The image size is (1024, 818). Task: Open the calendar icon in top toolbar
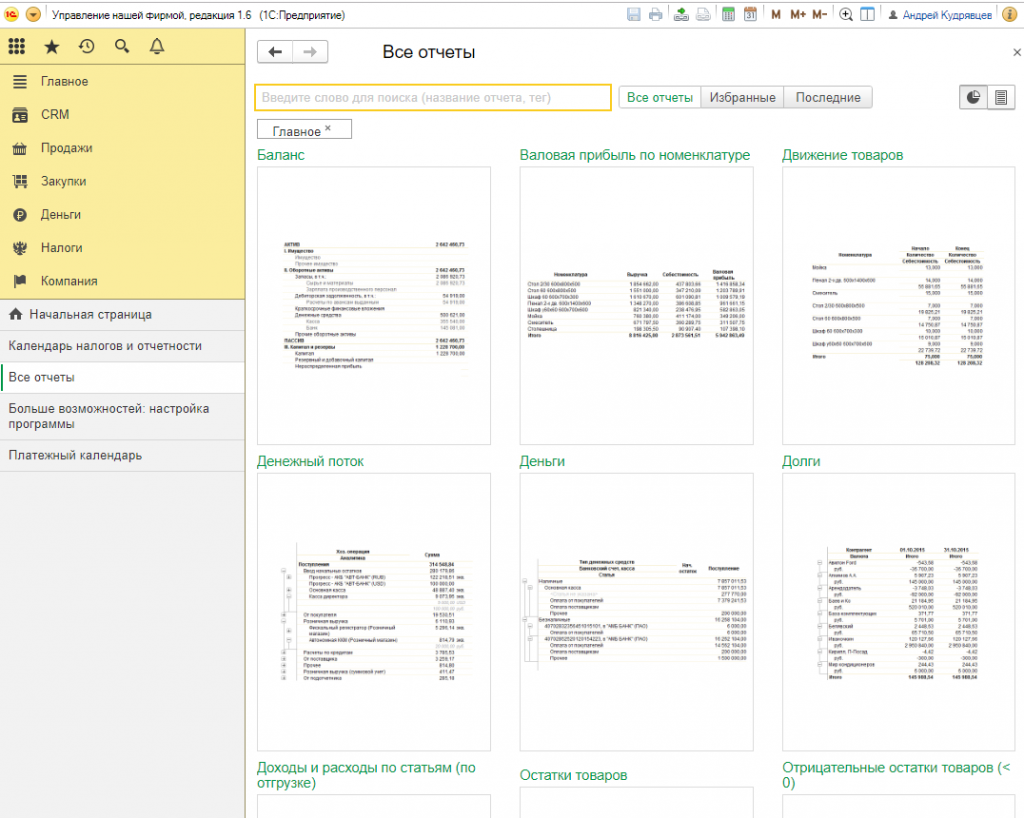(751, 15)
